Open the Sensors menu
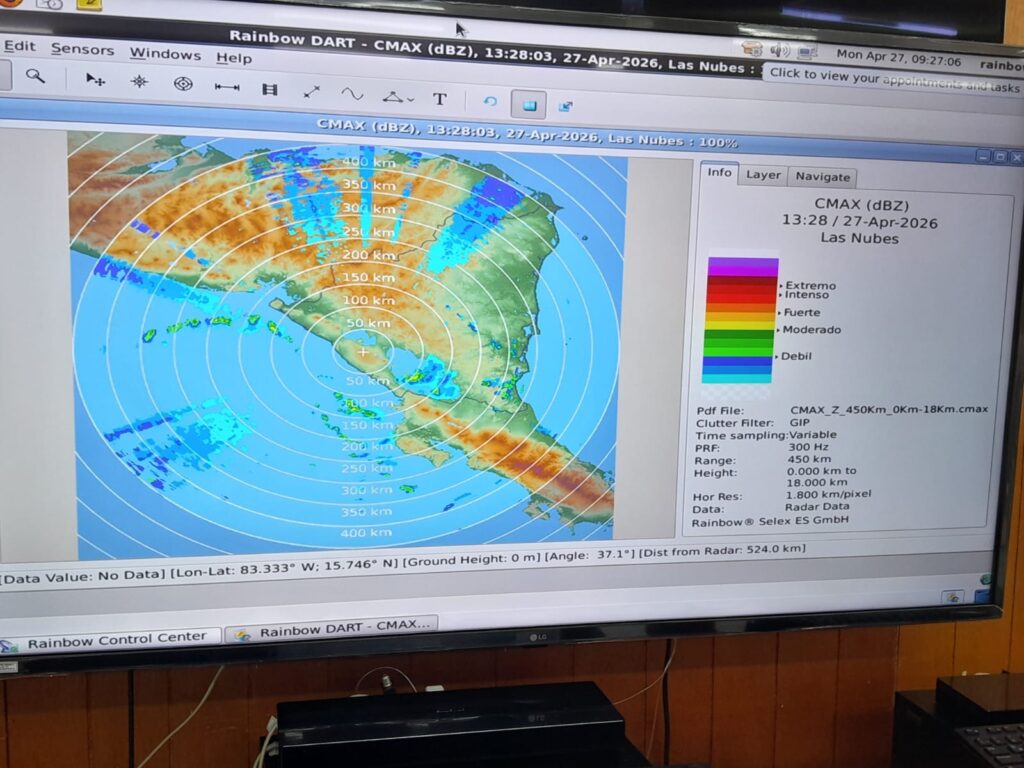Image resolution: width=1024 pixels, height=768 pixels. [x=82, y=49]
